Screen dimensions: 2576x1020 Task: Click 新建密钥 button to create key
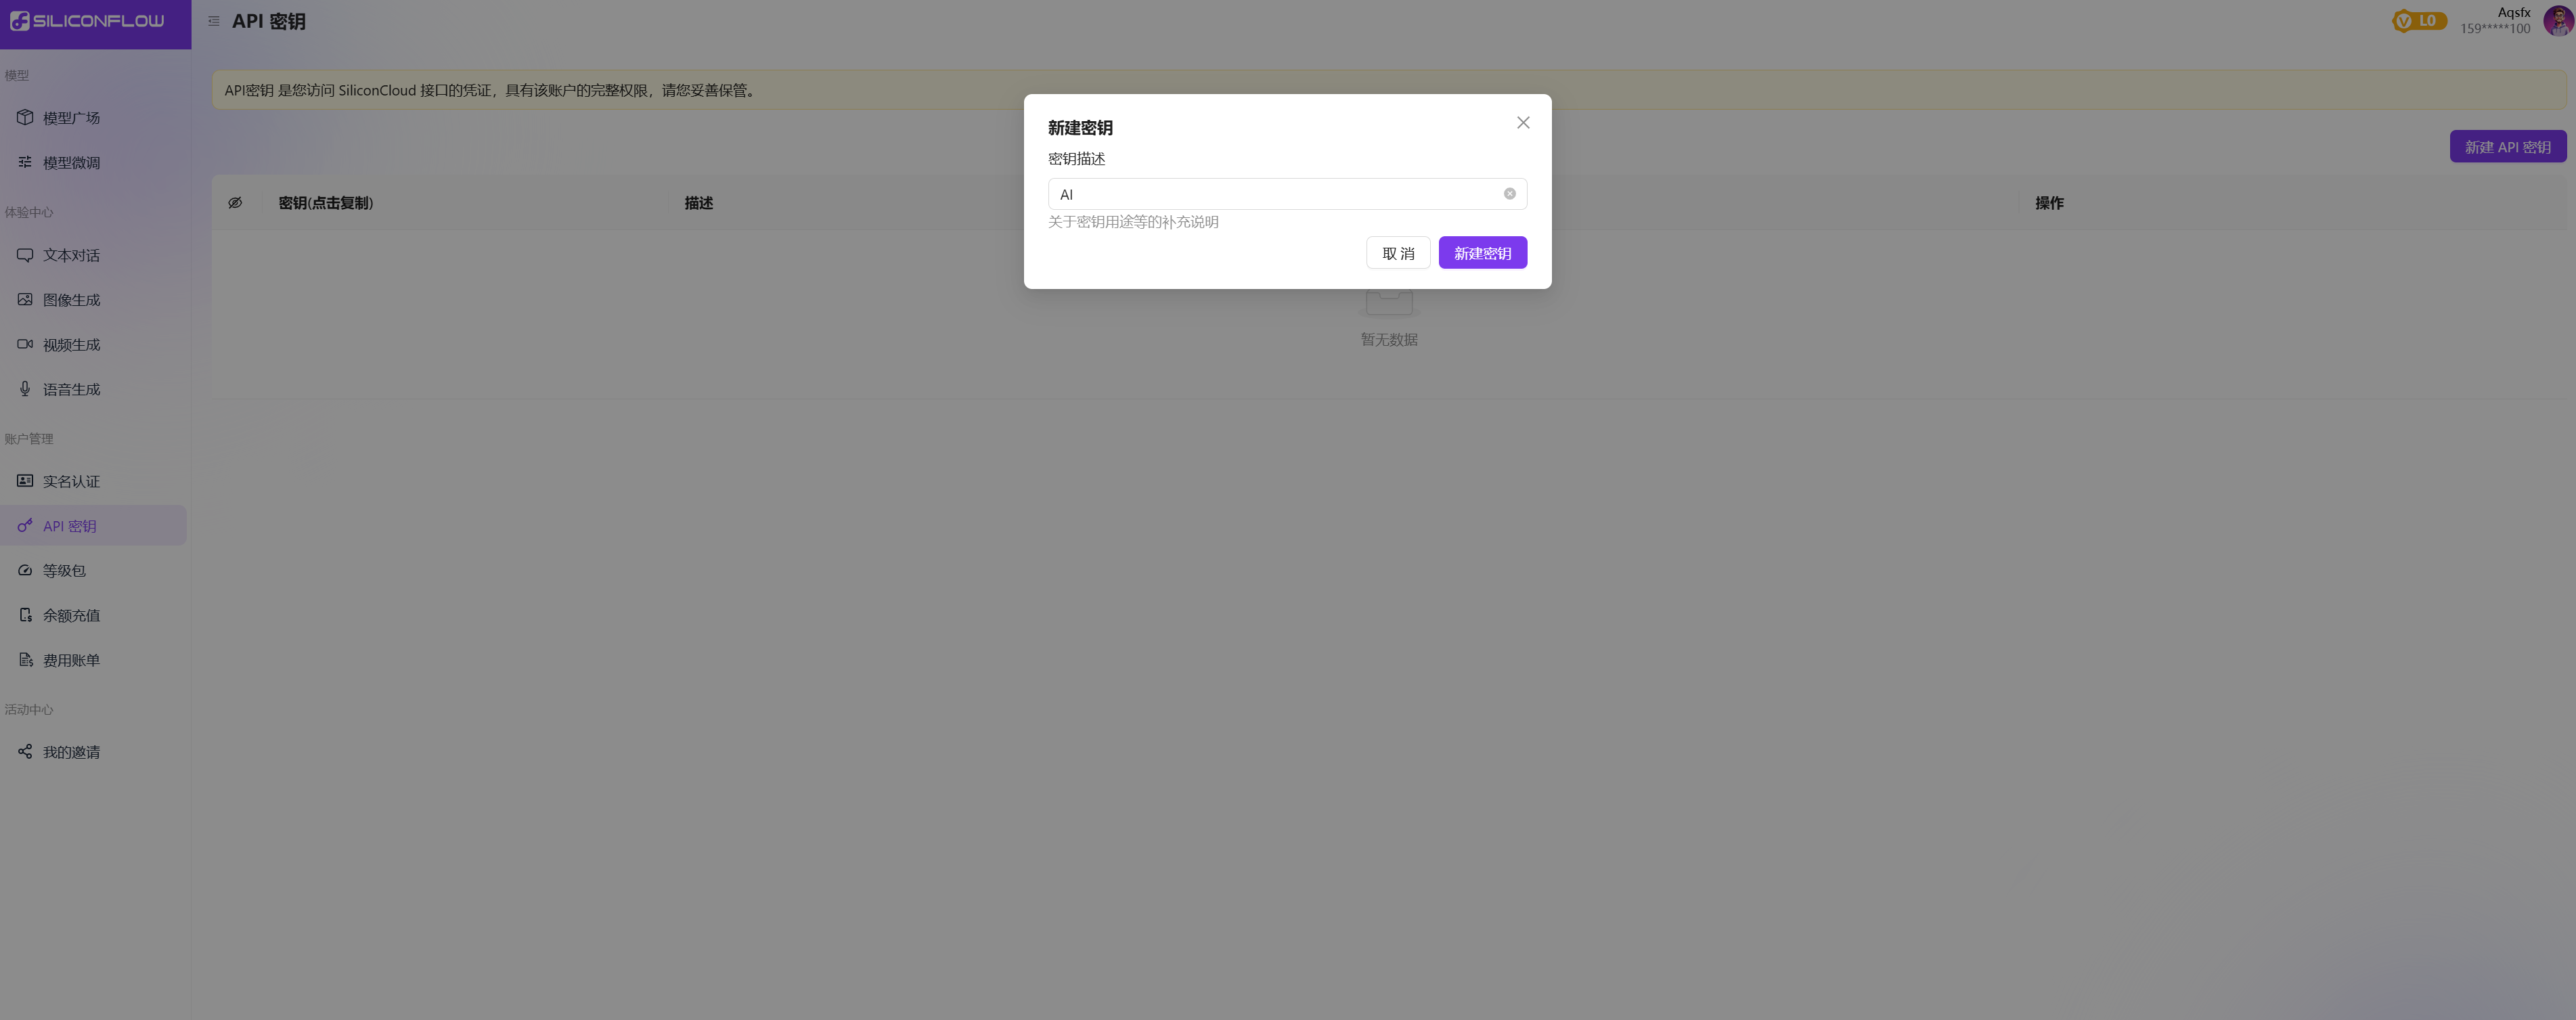click(1482, 251)
